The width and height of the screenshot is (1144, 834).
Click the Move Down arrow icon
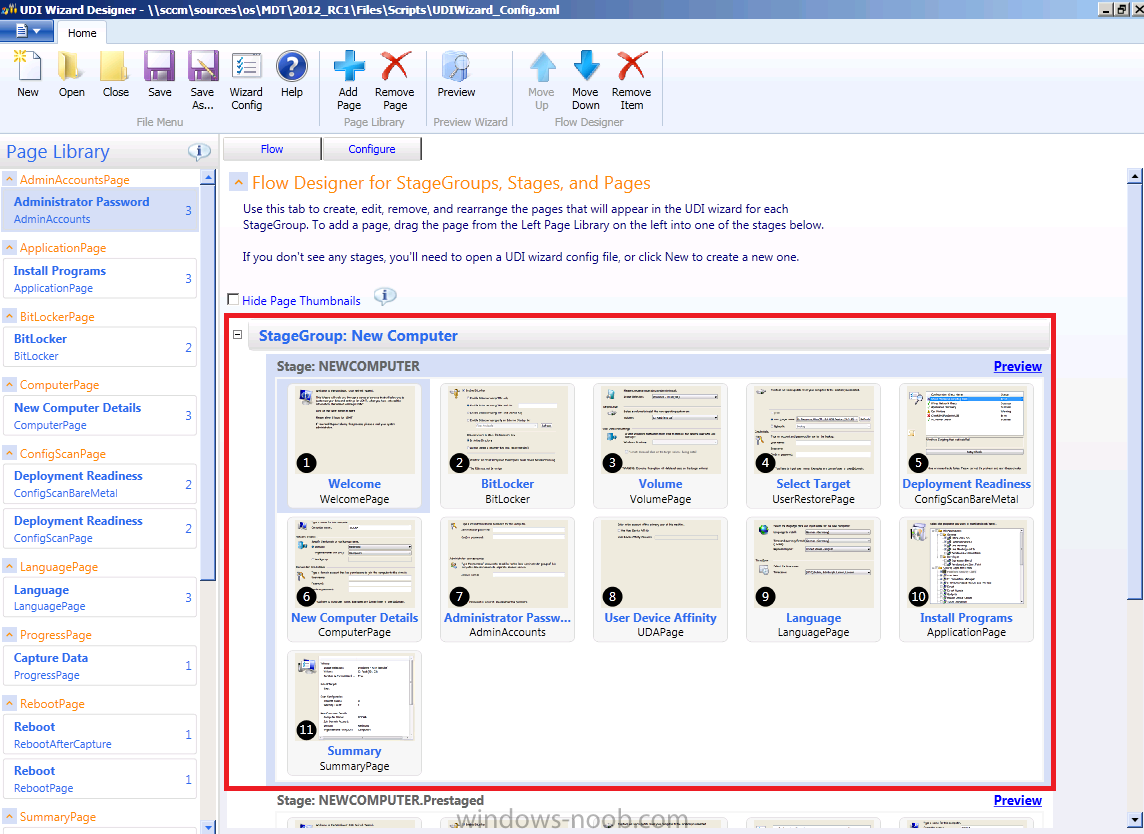(586, 66)
